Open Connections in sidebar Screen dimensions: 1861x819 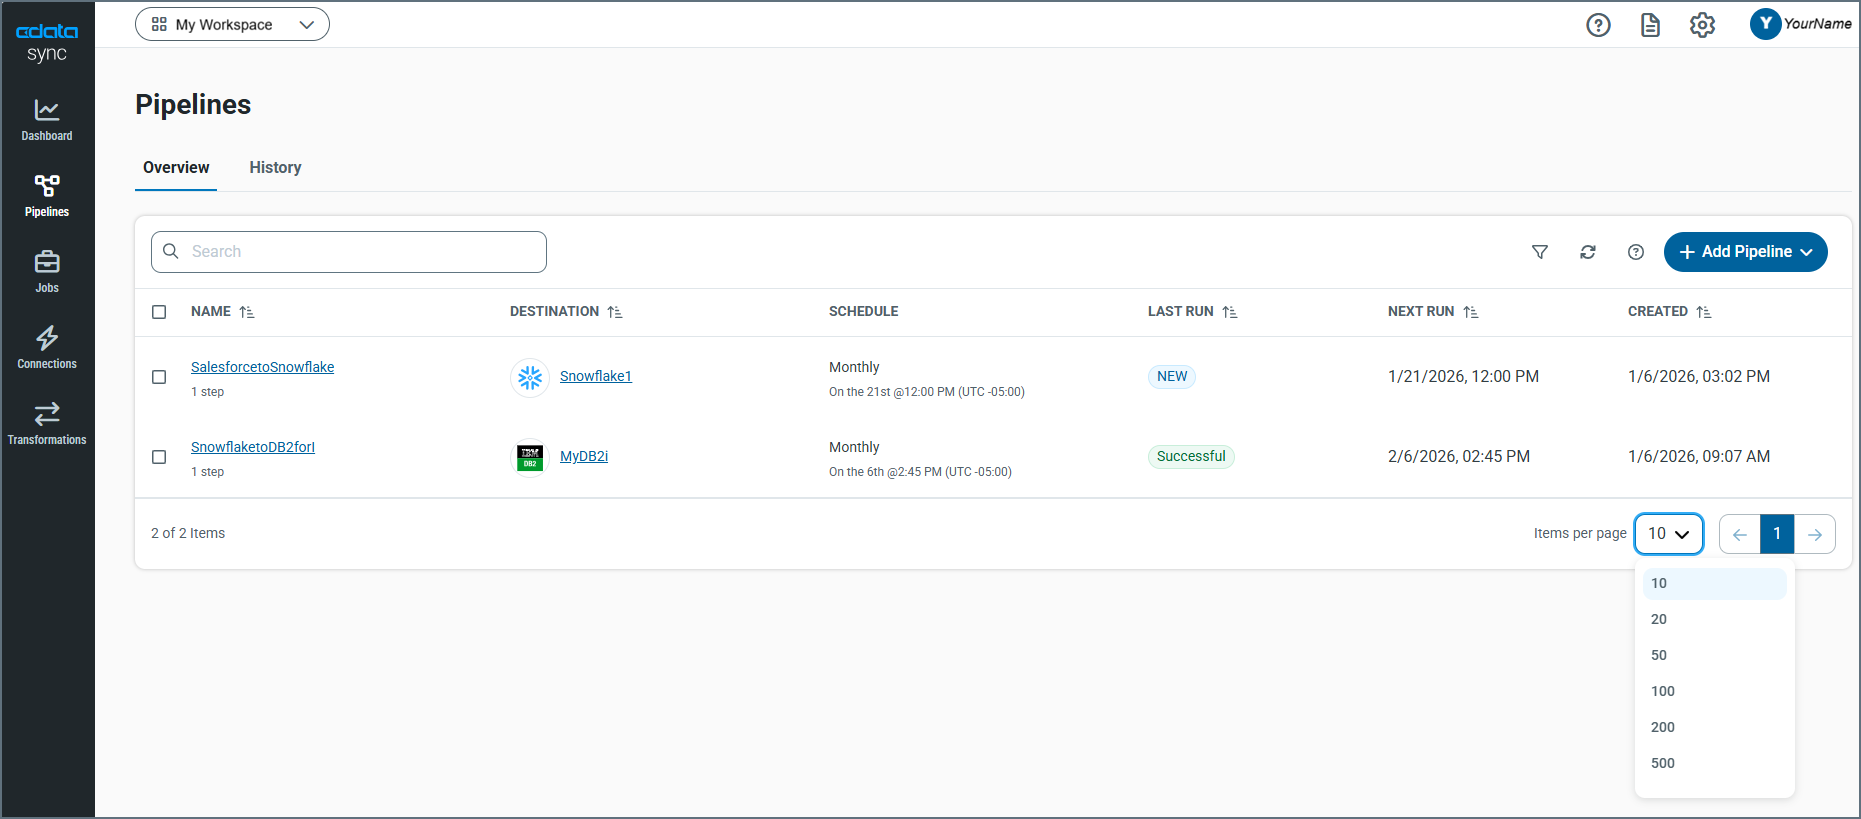pos(47,348)
